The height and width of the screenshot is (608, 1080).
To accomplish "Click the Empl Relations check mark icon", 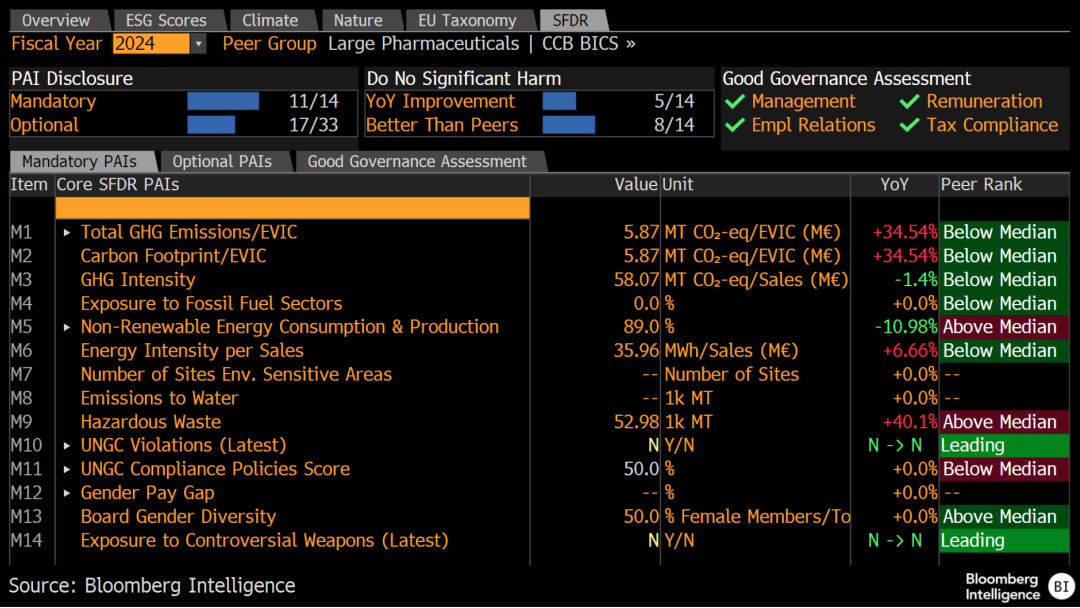I will pos(735,125).
